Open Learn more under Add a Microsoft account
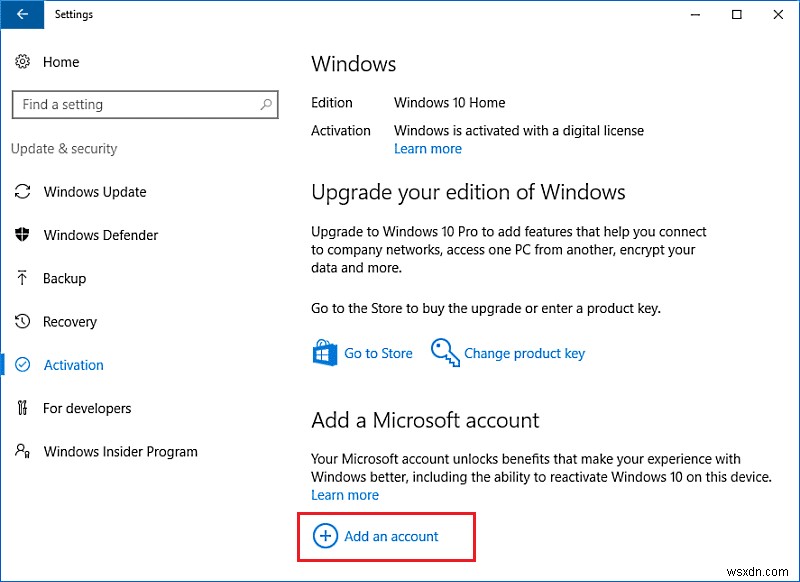The width and height of the screenshot is (800, 582). (x=345, y=495)
